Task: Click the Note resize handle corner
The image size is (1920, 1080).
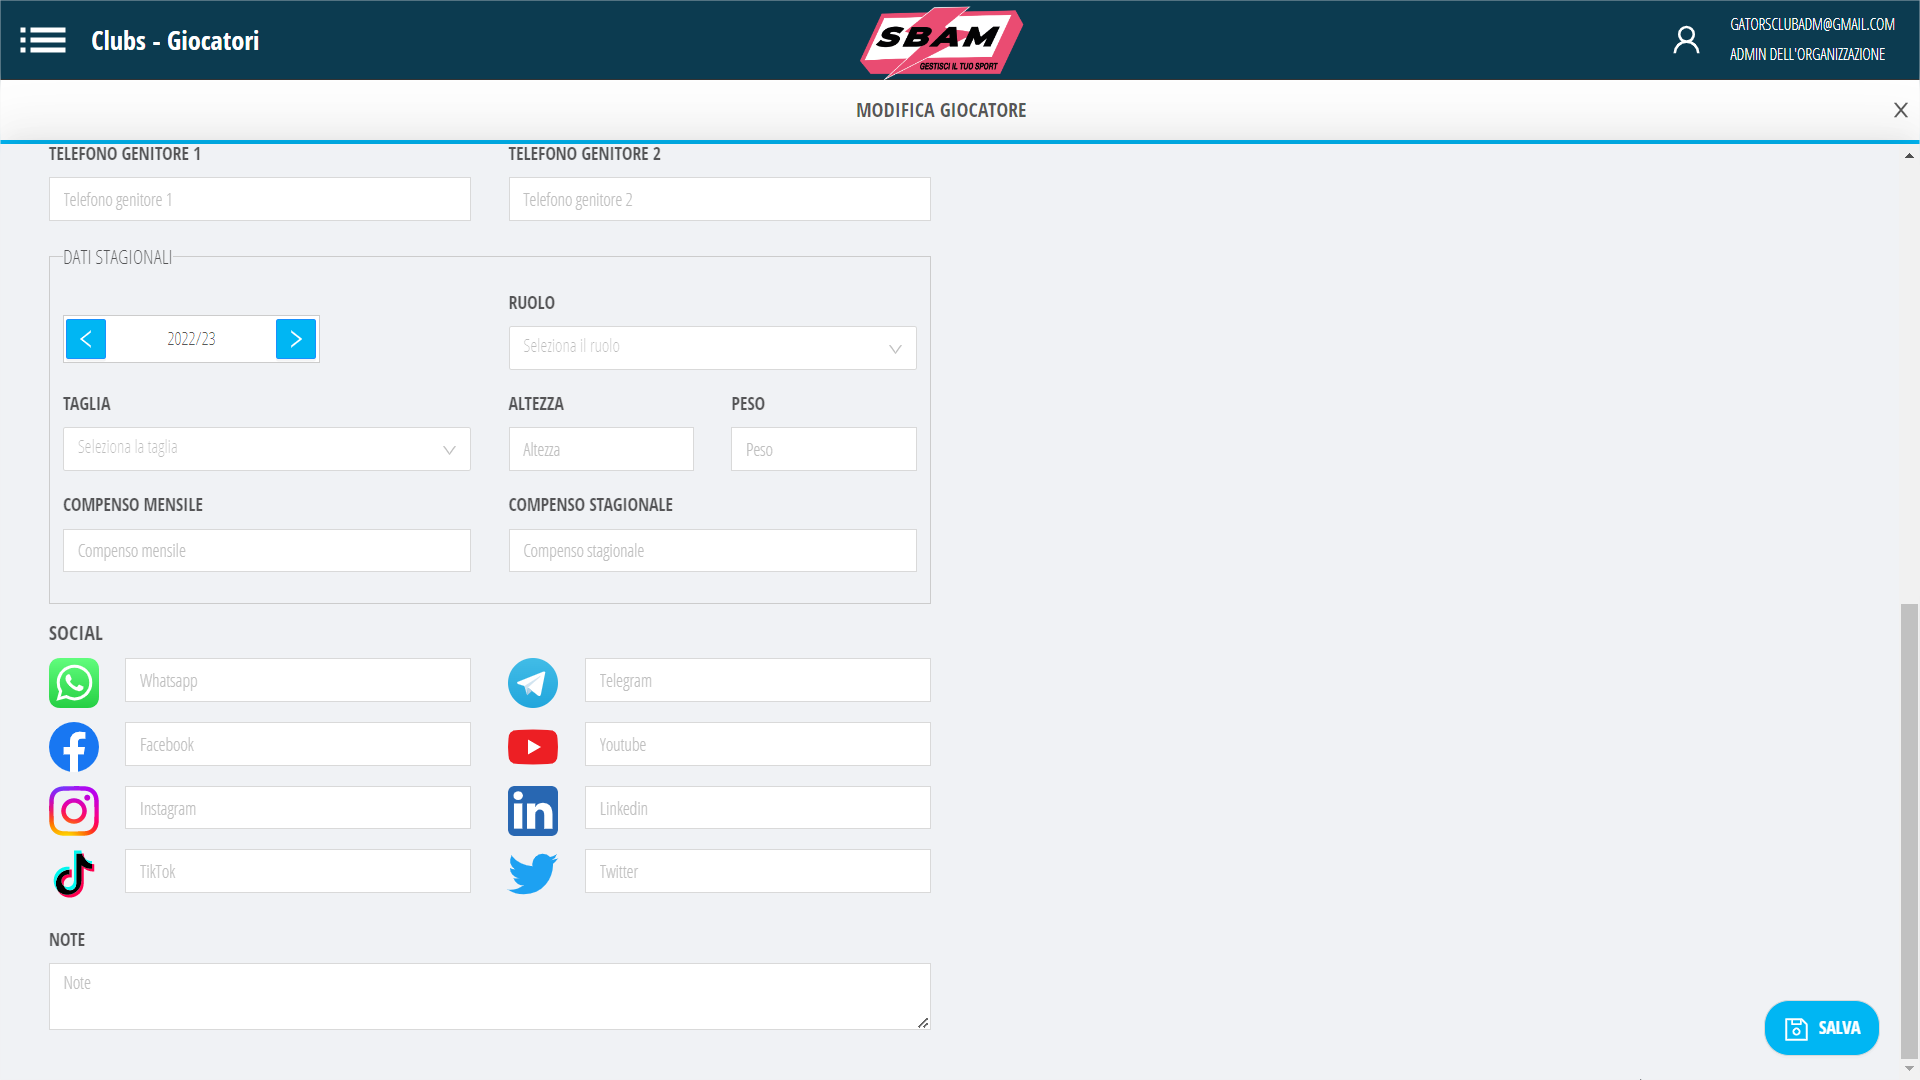Action: [923, 1022]
